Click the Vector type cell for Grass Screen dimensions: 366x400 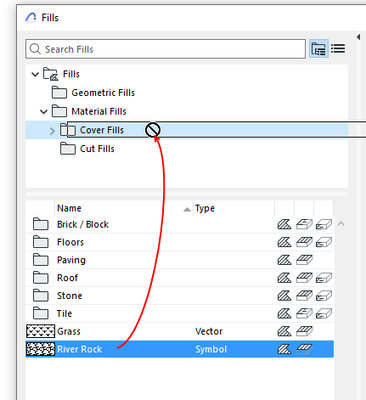pos(209,331)
